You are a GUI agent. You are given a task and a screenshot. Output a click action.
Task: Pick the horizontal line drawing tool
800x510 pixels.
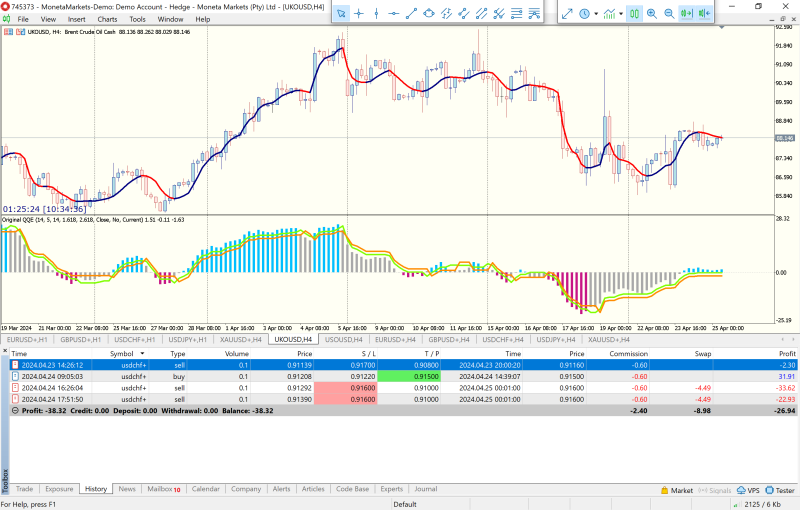tap(393, 13)
